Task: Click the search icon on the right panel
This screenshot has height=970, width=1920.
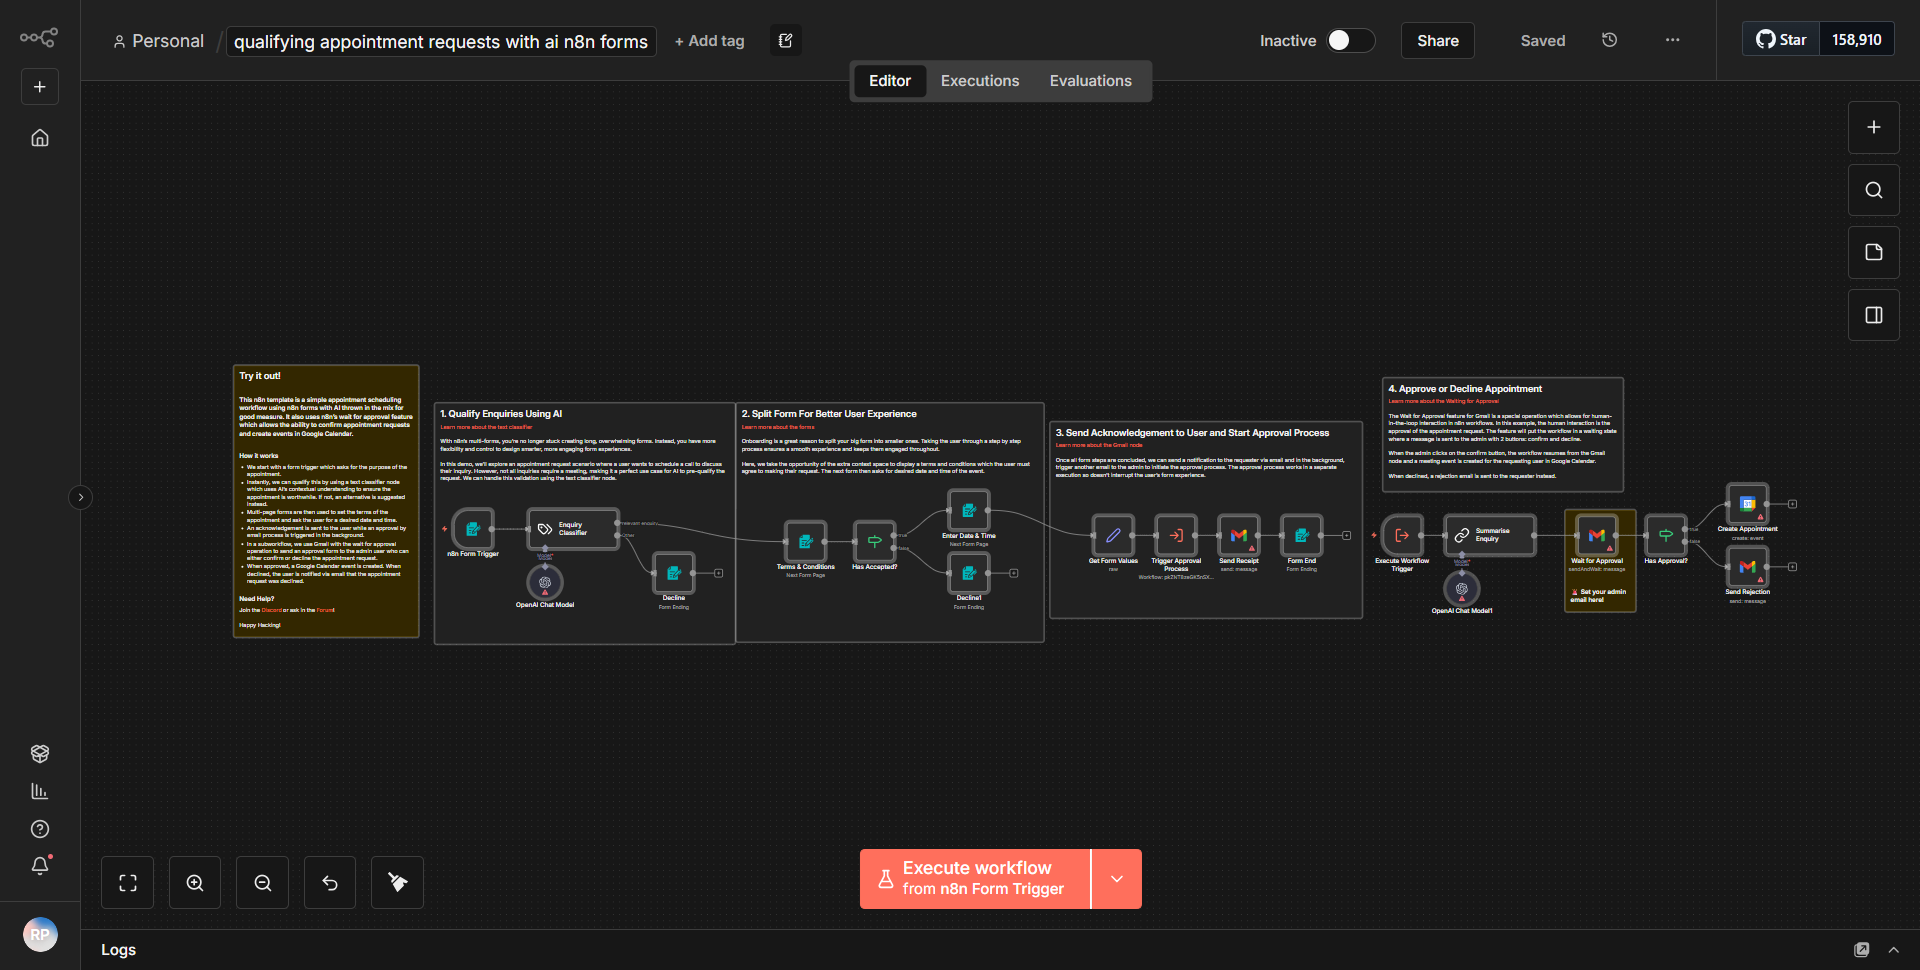Action: tap(1873, 189)
